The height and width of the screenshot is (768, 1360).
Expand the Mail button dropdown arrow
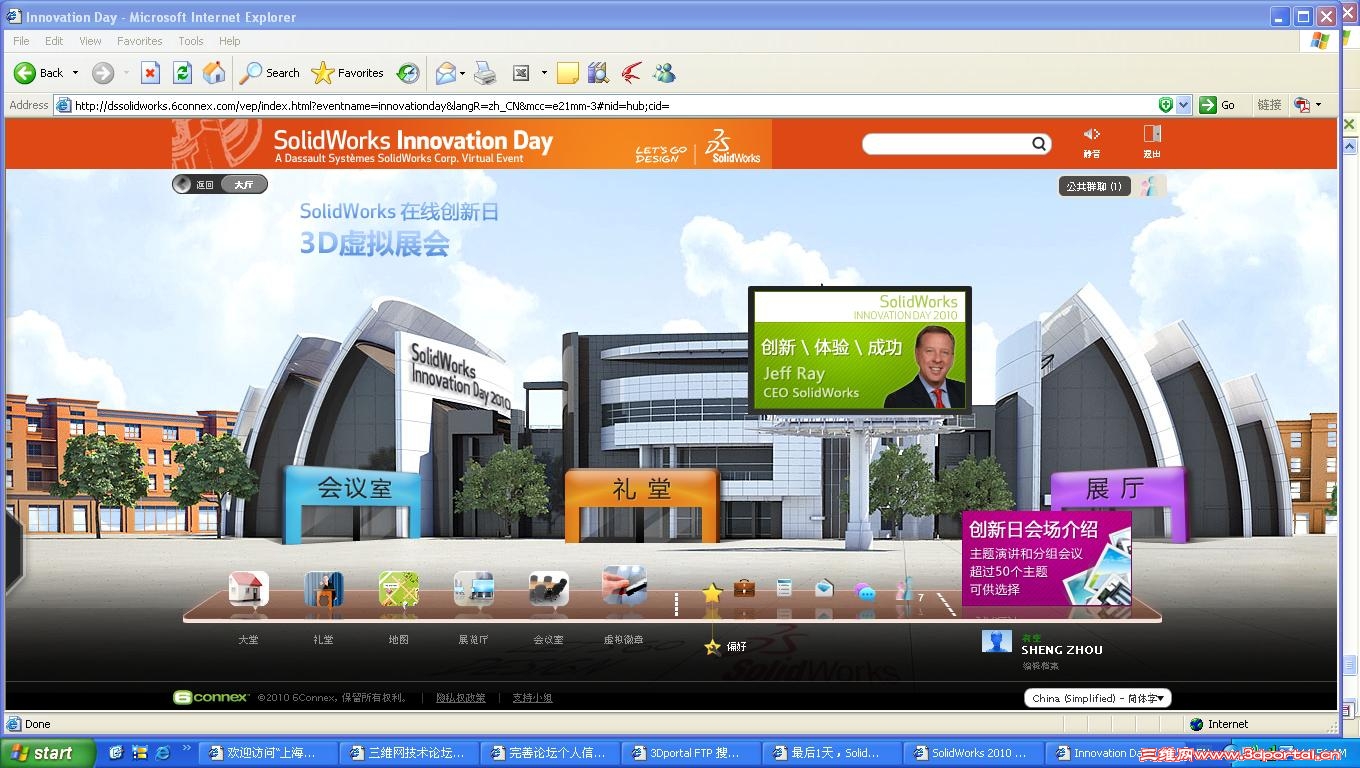click(462, 73)
